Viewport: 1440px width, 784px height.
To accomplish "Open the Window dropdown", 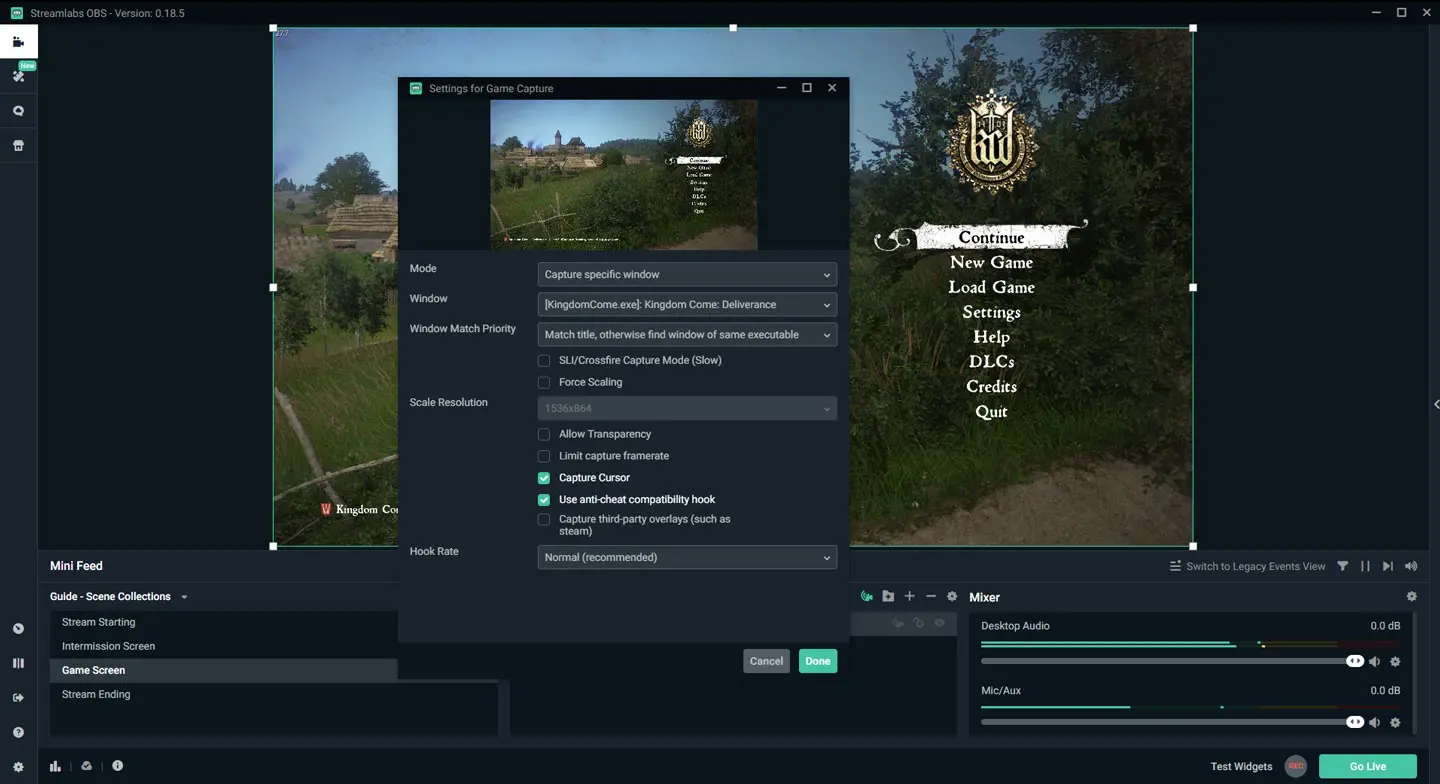I will (x=687, y=304).
